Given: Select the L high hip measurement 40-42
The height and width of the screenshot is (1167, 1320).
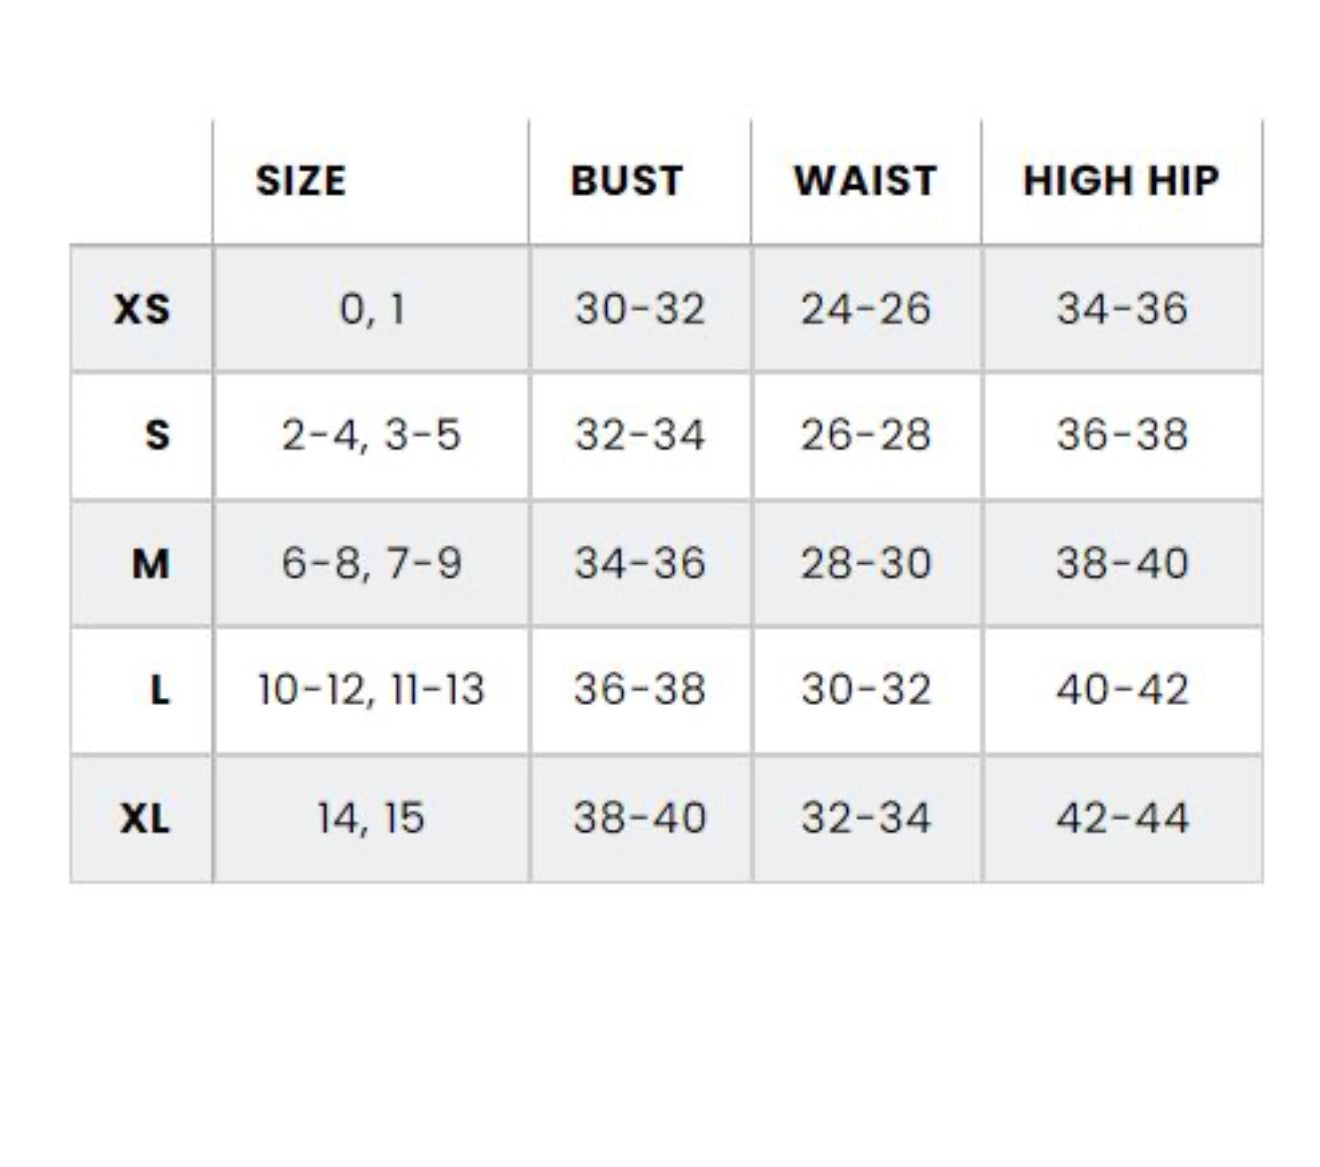Looking at the screenshot, I should pos(1122,690).
